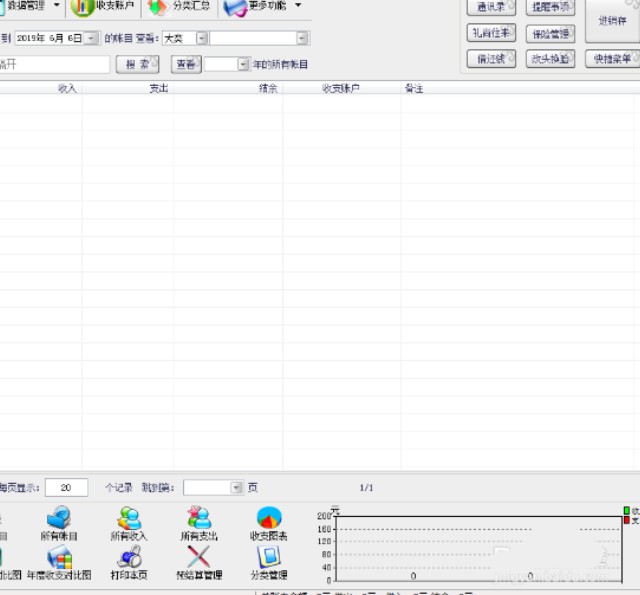
Task: Open 分类管理 icon
Action: point(268,562)
